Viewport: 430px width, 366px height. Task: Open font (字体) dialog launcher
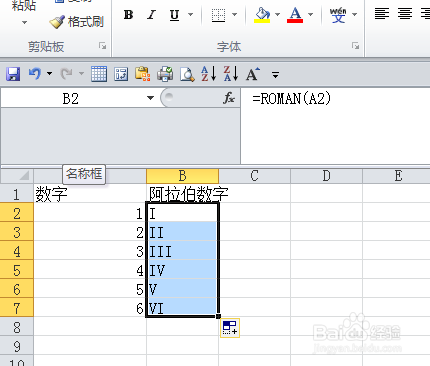(x=356, y=46)
